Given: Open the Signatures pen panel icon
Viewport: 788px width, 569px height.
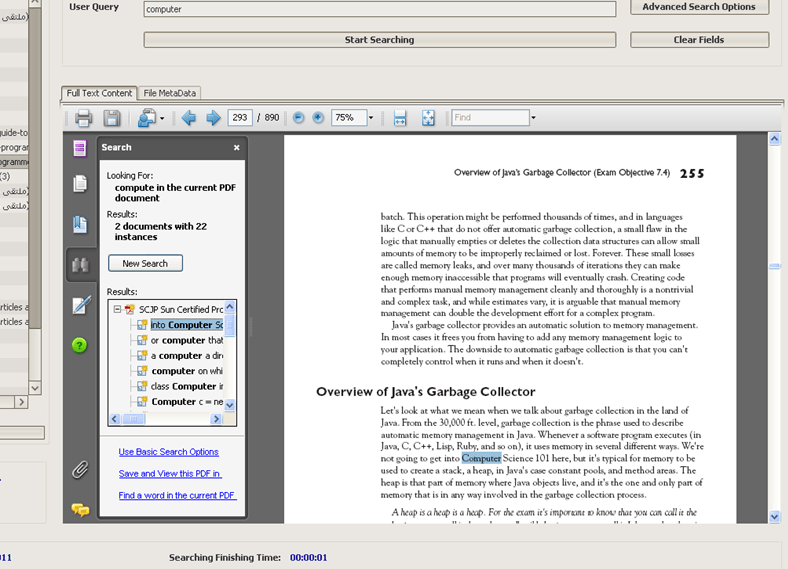Looking at the screenshot, I should point(81,305).
